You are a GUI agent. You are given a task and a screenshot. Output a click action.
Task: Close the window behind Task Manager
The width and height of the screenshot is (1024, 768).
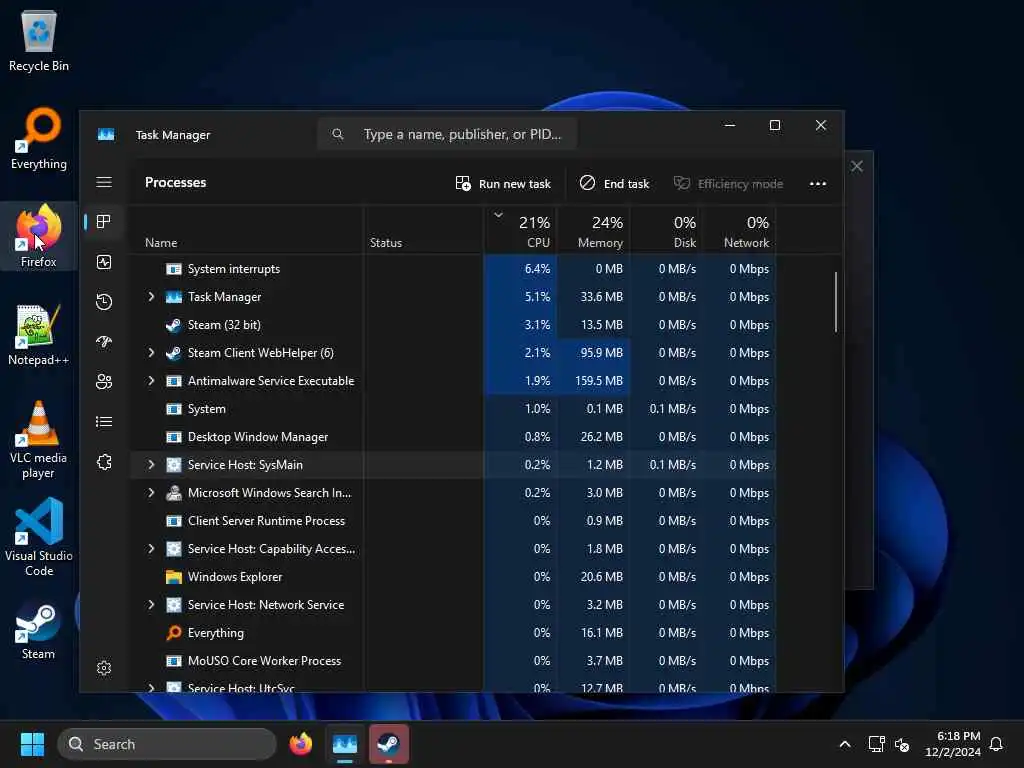point(857,166)
